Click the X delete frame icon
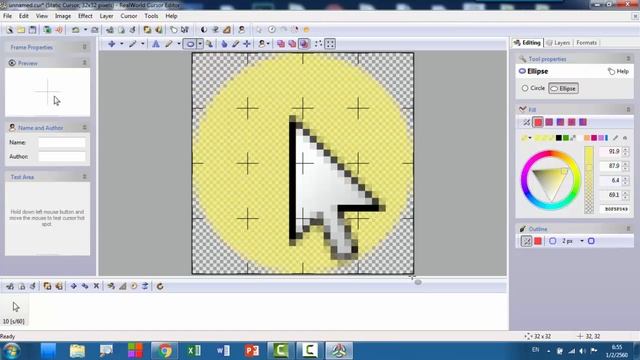Screen dimensions: 640x360 point(96,286)
